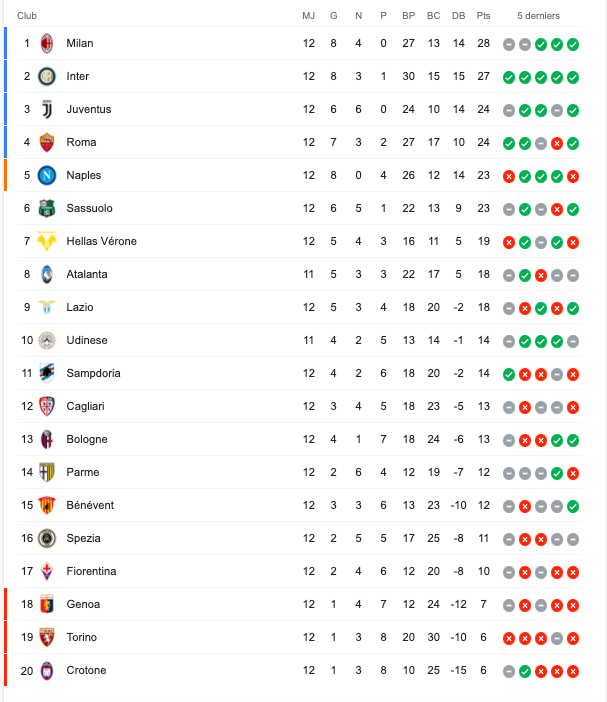Click Milan's most recent win indicator
This screenshot has height=702, width=607.
coord(573,44)
